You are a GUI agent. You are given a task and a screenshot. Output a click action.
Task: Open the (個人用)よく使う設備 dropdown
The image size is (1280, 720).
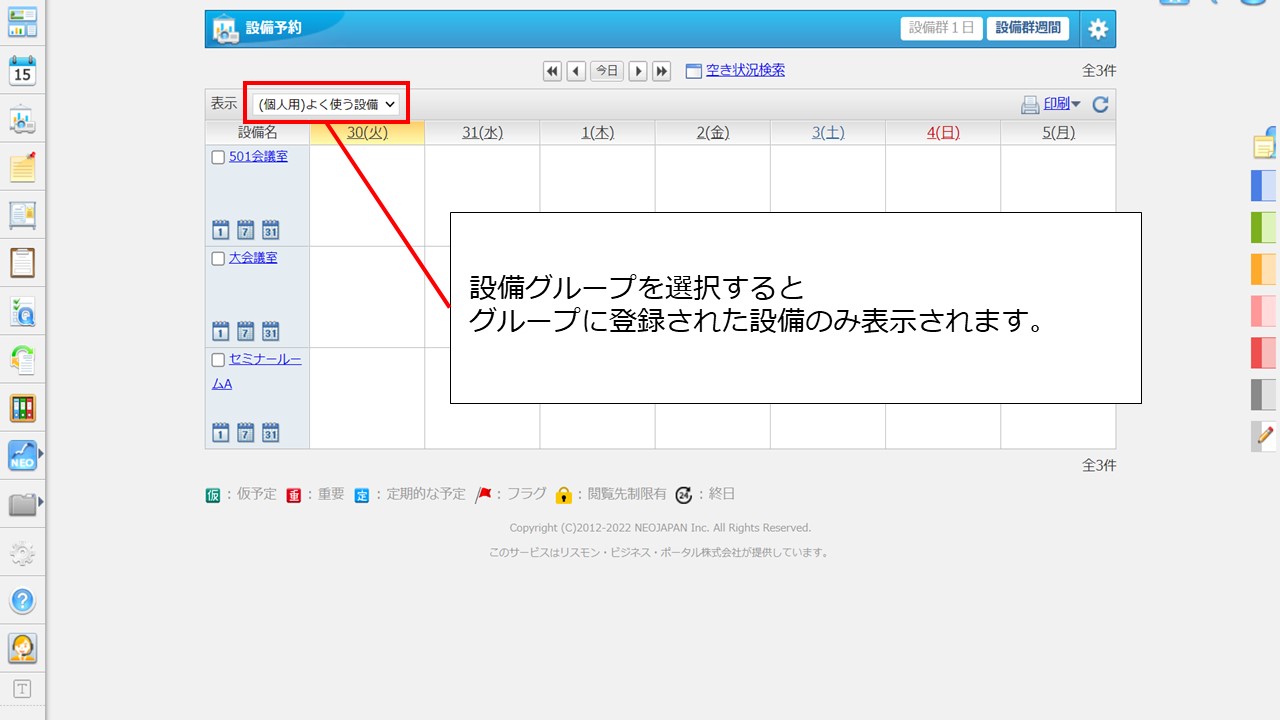327,104
